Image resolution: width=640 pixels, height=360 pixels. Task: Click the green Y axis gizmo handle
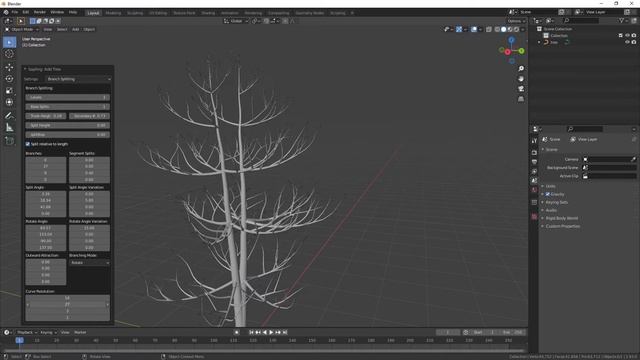click(521, 51)
